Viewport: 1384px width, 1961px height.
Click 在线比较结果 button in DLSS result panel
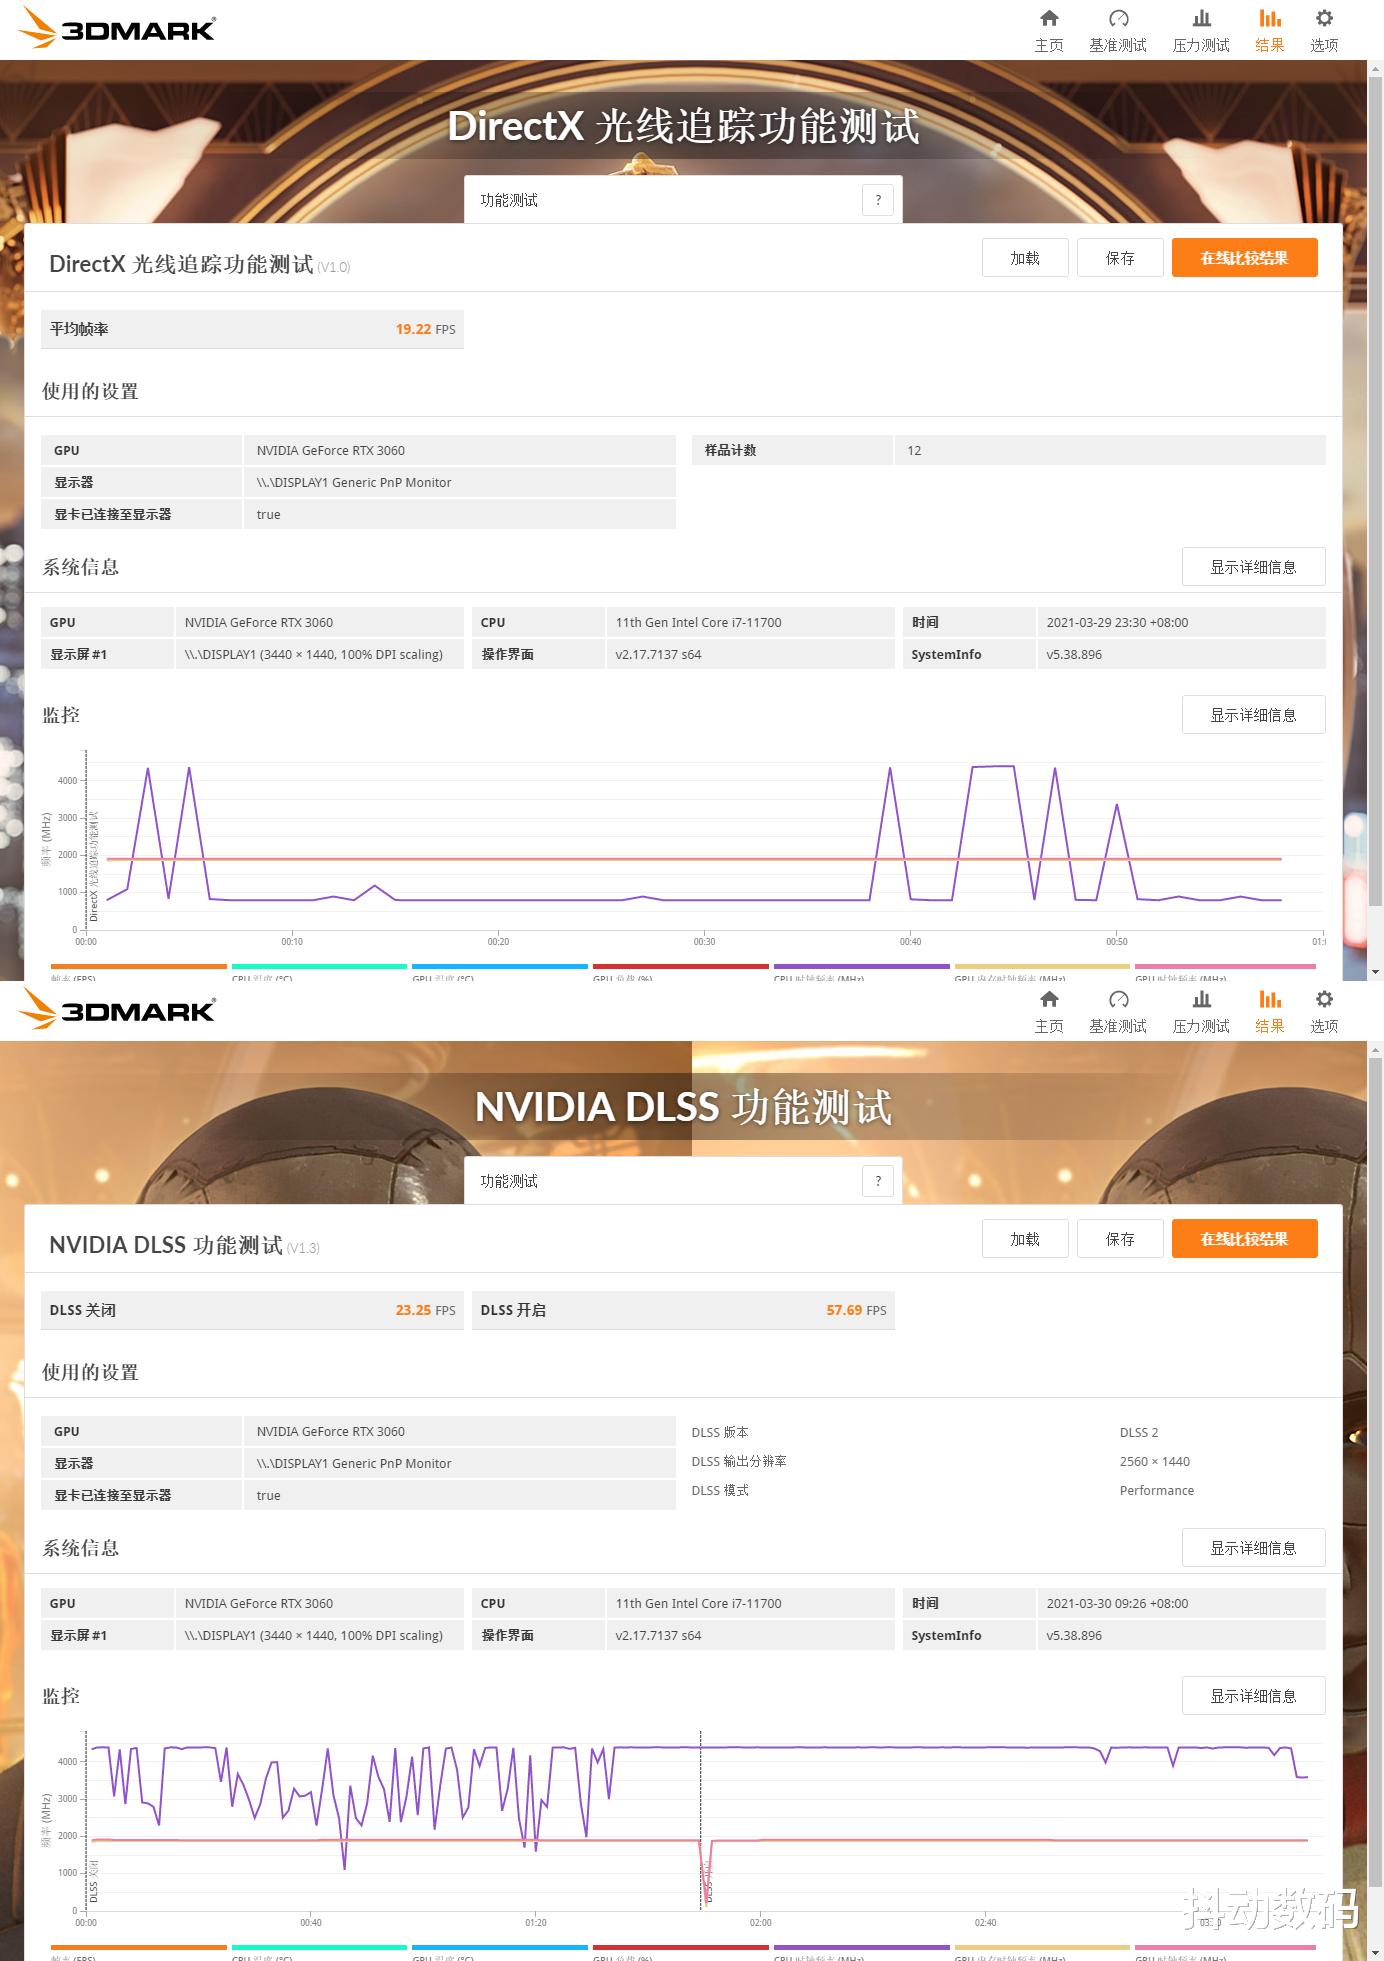(x=1244, y=1239)
